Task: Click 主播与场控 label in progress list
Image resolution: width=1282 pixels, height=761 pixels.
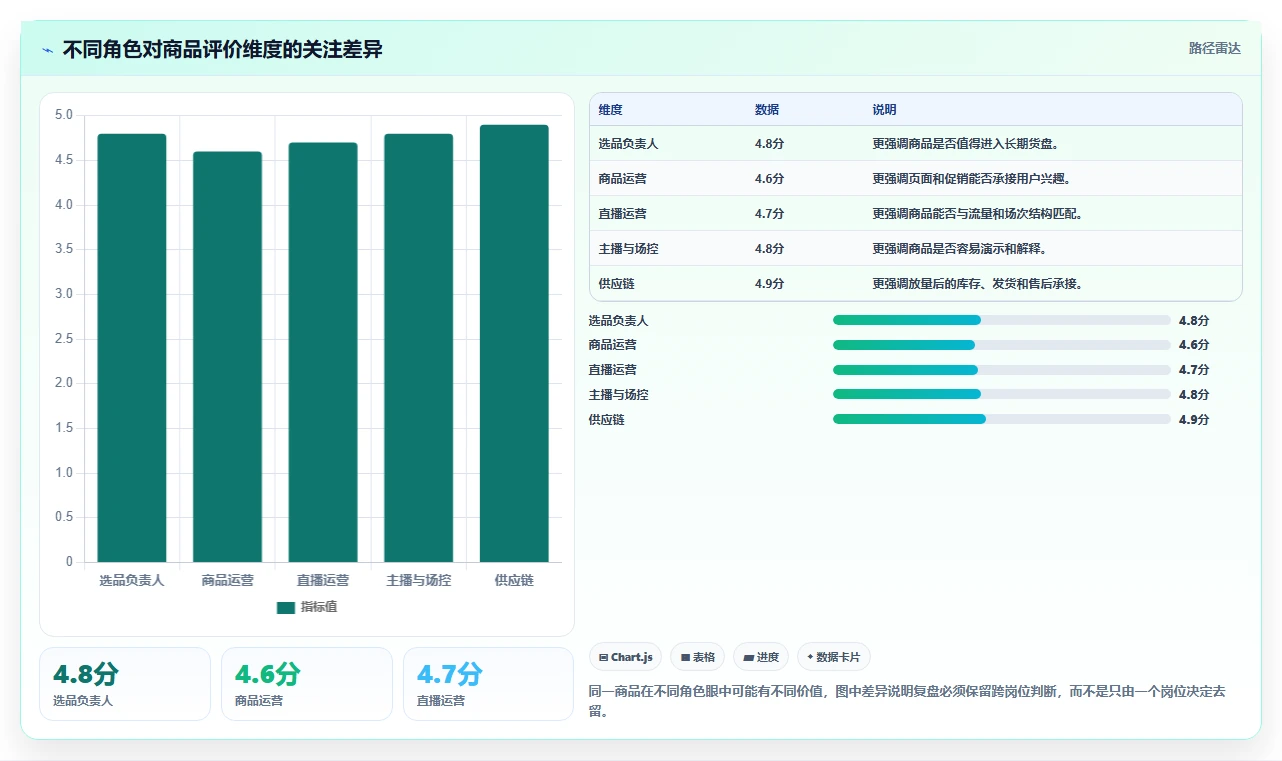Action: (x=618, y=395)
